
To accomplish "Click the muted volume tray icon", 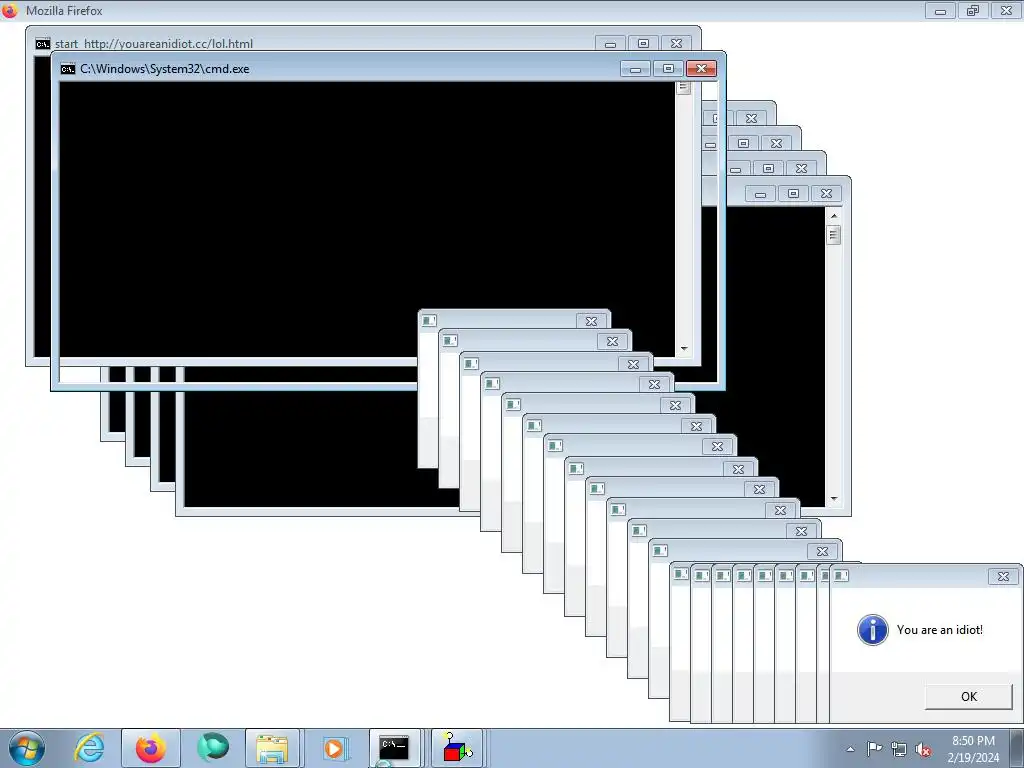I will pyautogui.click(x=923, y=750).
